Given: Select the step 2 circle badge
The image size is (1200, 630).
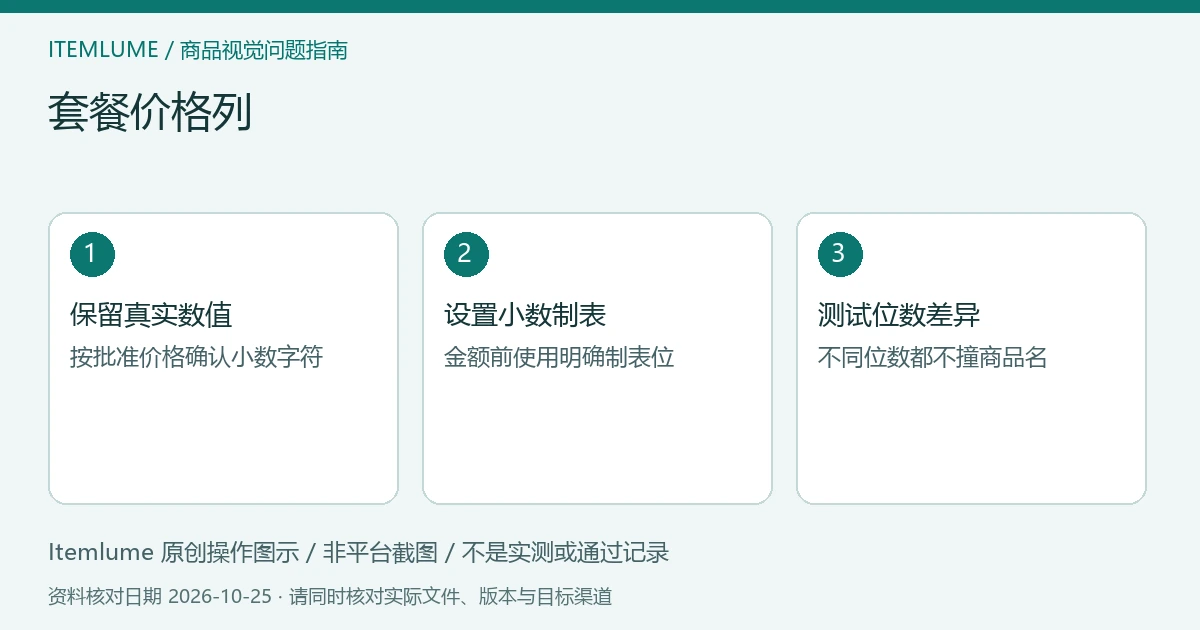Looking at the screenshot, I should pyautogui.click(x=466, y=254).
